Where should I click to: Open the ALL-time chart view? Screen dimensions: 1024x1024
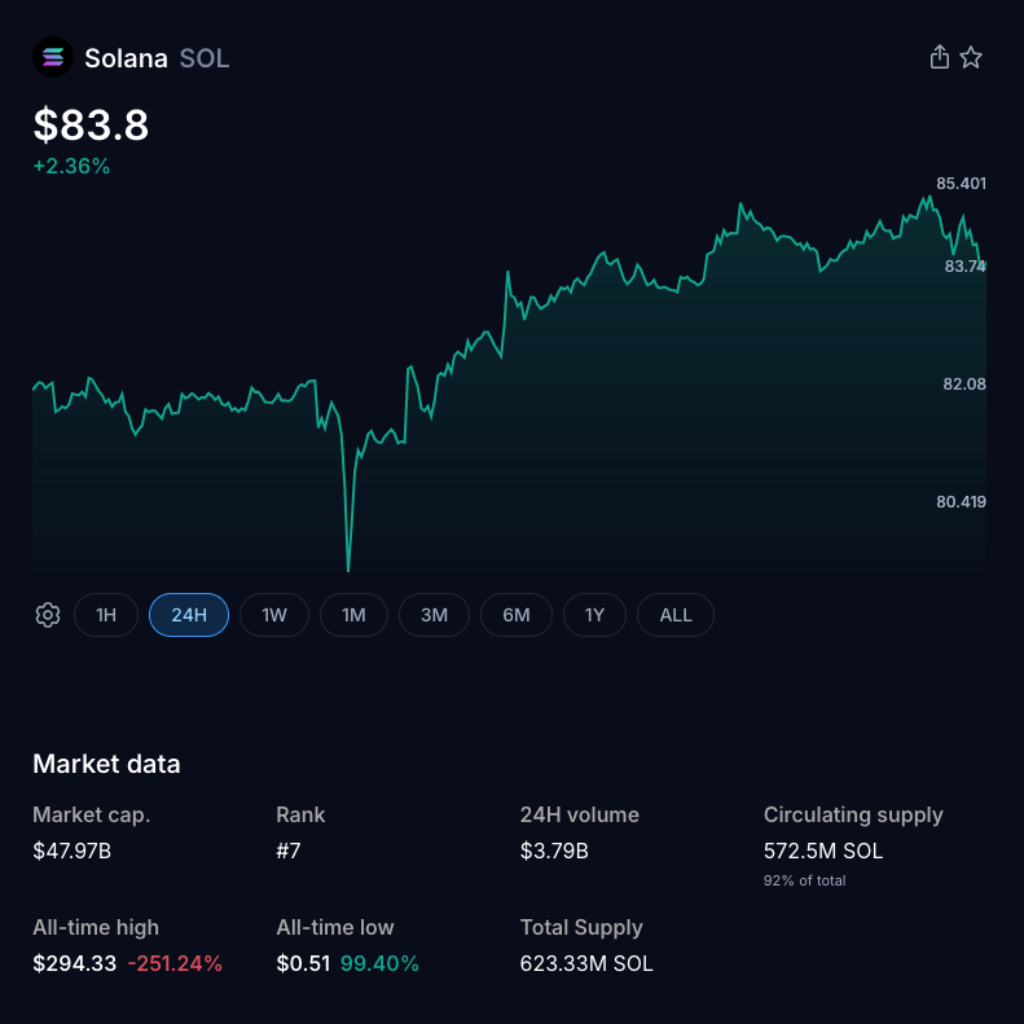(675, 615)
